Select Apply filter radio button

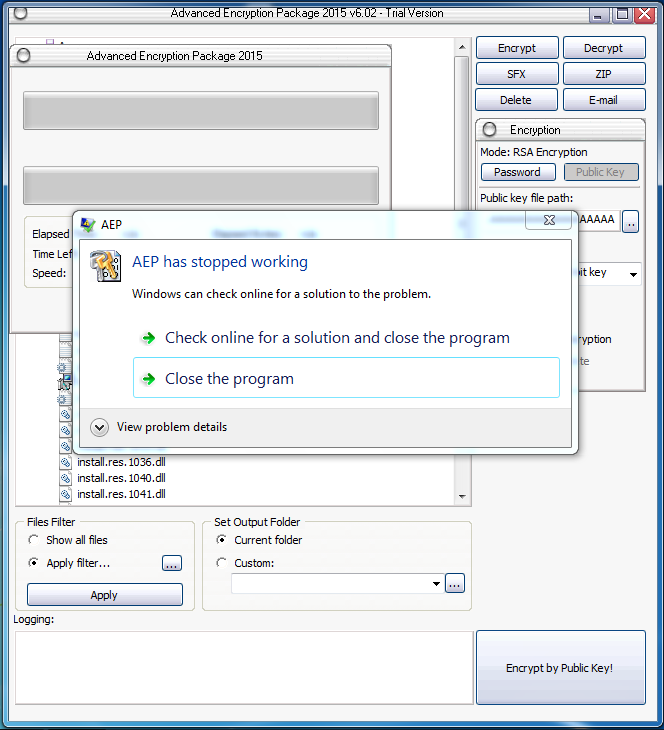tap(34, 563)
